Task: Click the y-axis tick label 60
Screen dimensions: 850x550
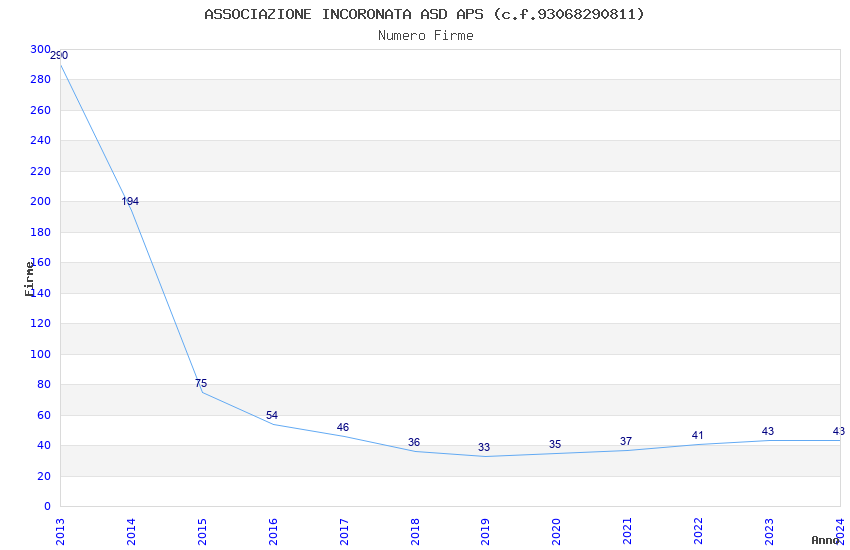Action: coord(43,415)
